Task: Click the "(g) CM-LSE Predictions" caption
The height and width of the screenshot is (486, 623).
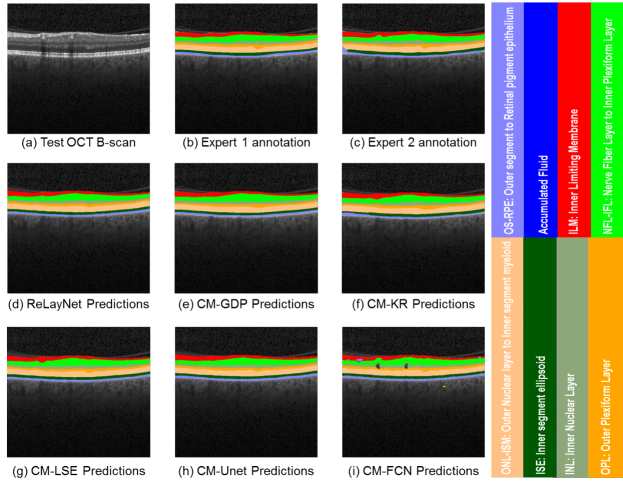Action: [78, 471]
